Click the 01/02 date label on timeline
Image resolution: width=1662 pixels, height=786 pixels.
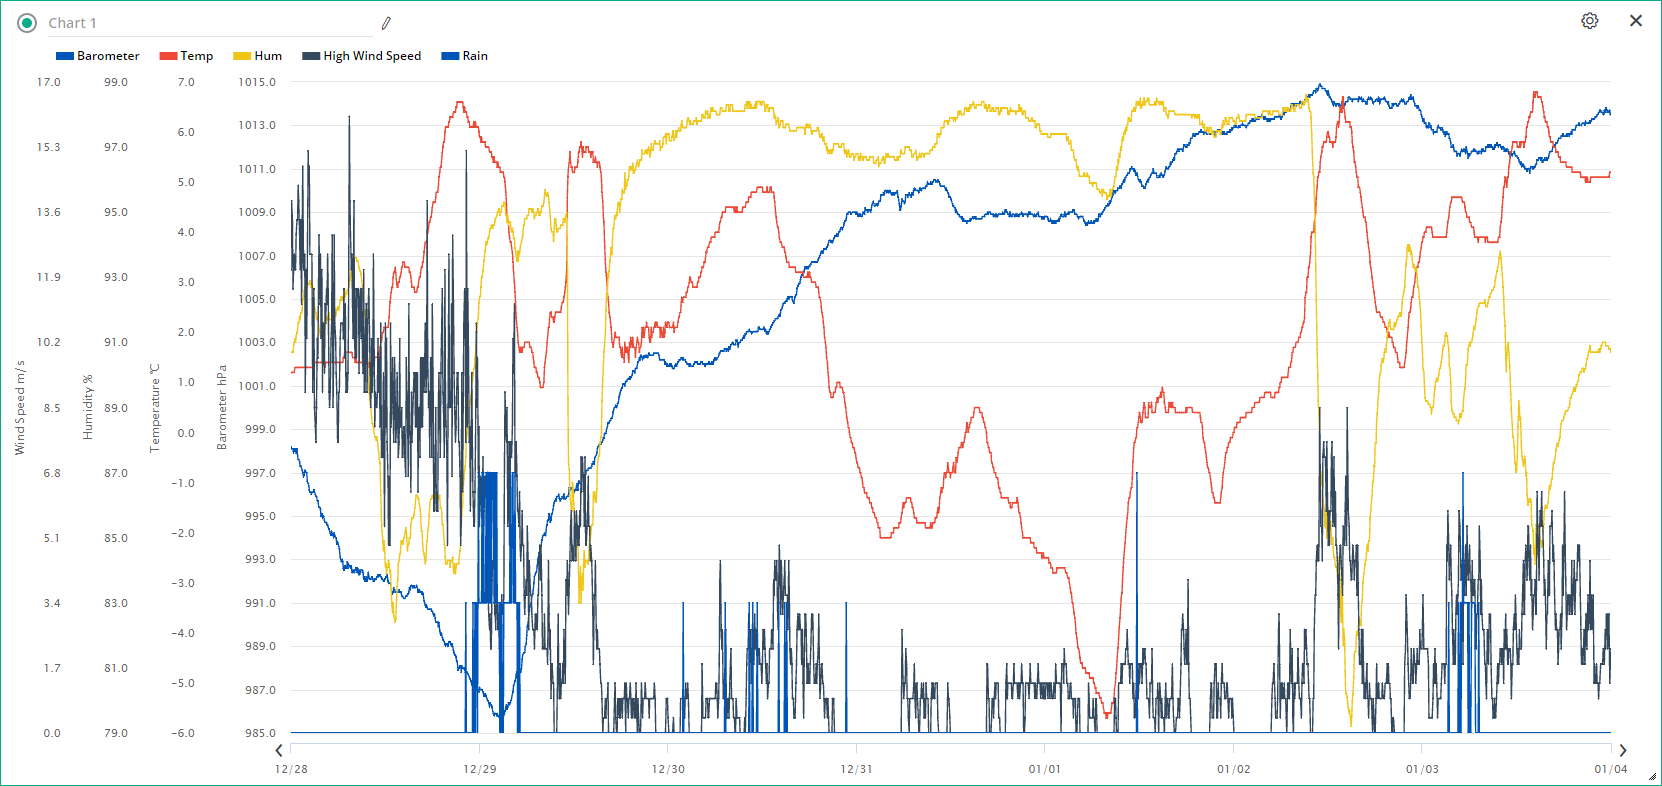pos(1233,769)
